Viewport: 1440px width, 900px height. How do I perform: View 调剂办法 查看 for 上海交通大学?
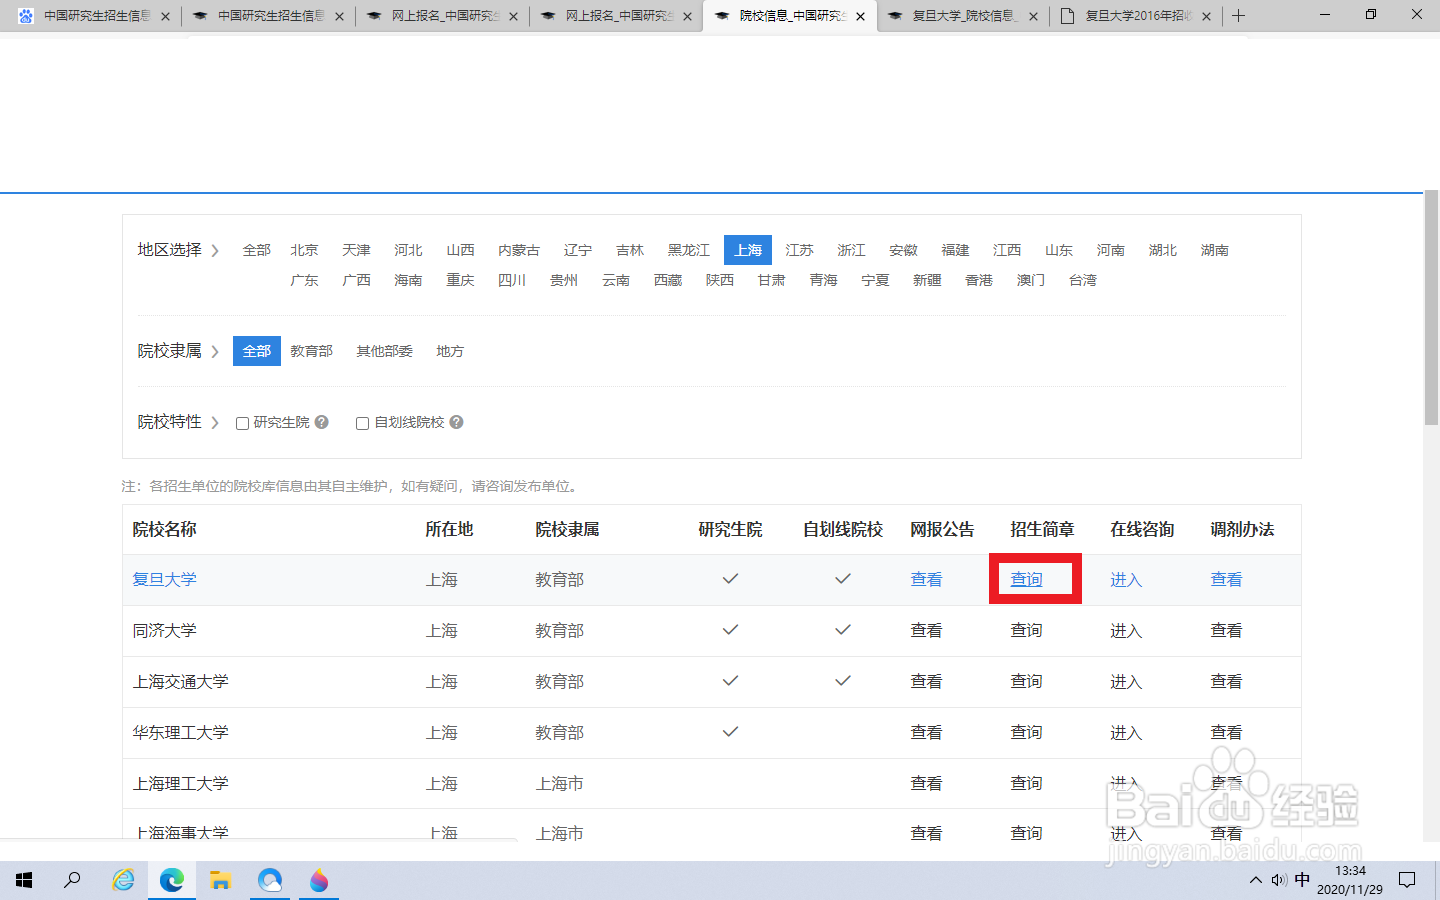point(1227,682)
